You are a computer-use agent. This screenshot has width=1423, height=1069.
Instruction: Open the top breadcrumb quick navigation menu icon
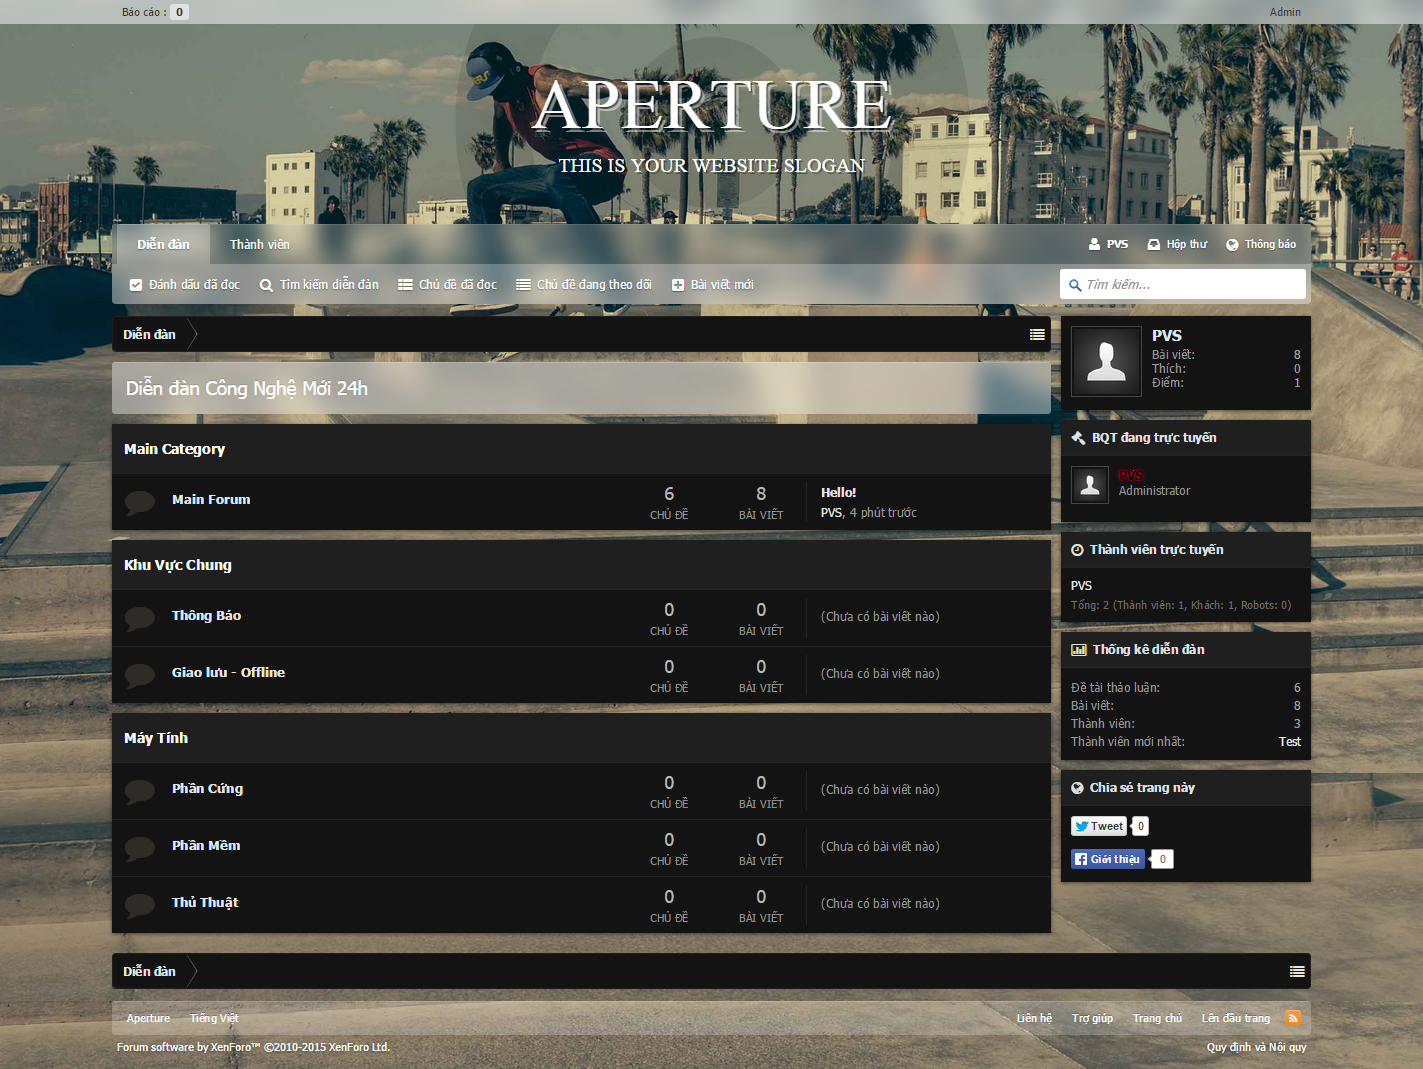click(x=1037, y=335)
